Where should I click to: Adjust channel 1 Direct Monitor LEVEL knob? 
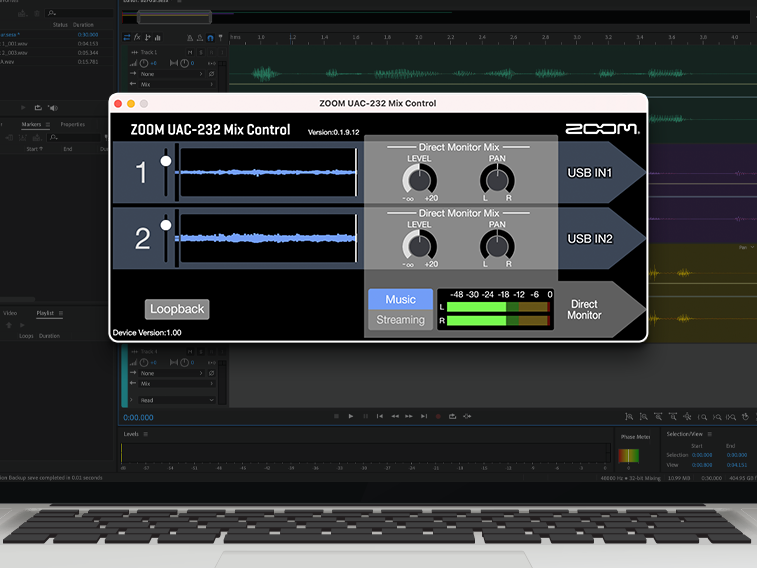tap(420, 180)
